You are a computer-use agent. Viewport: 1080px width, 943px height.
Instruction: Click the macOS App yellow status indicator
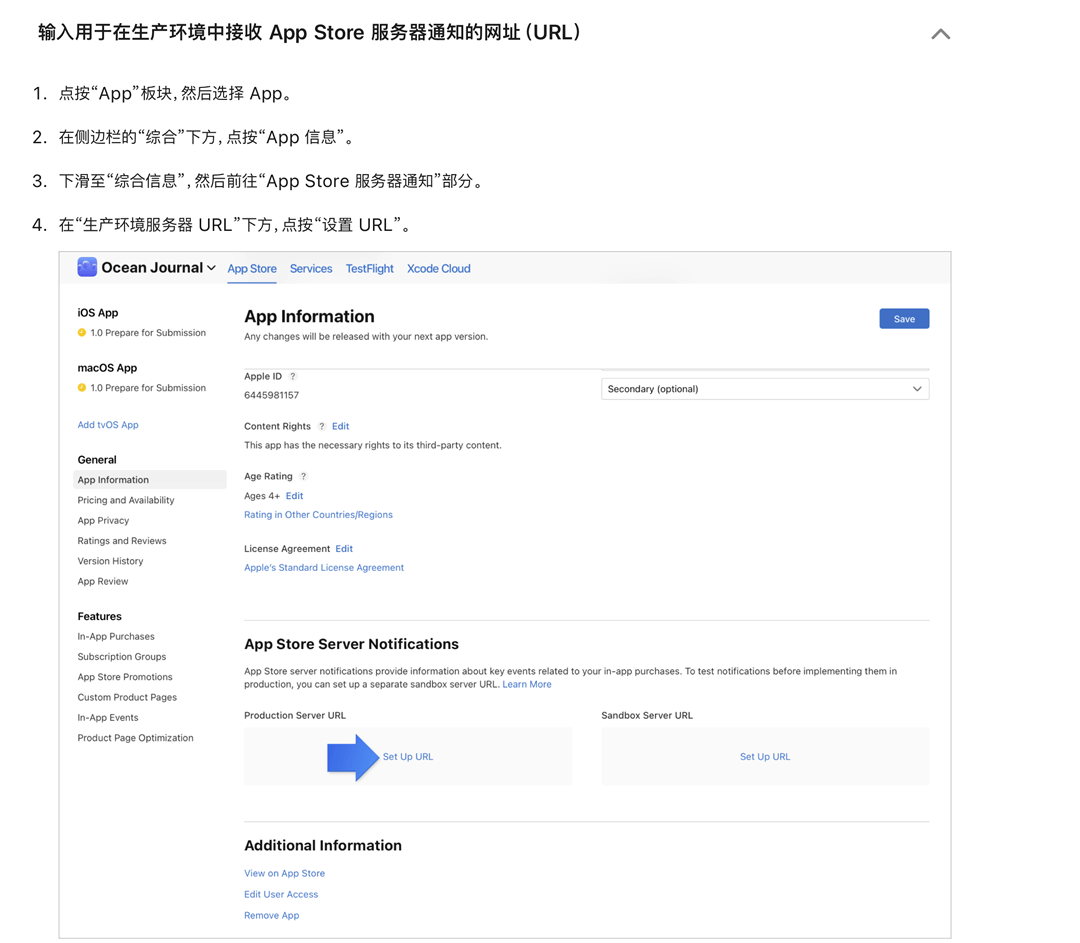tap(82, 388)
